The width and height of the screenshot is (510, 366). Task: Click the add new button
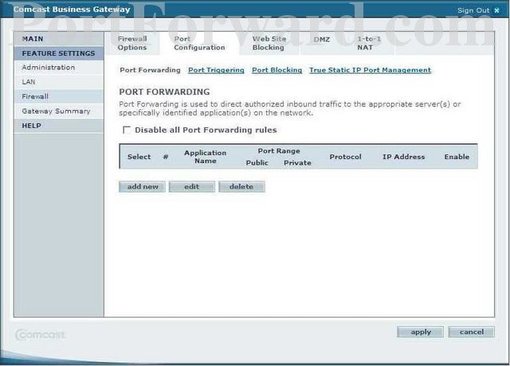142,187
